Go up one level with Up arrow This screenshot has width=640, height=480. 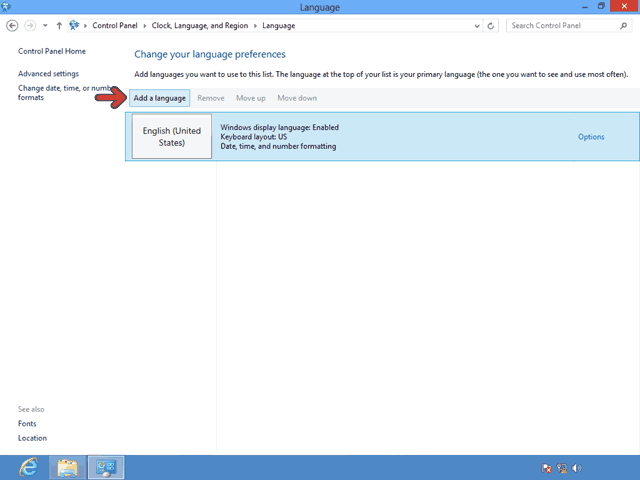[x=59, y=26]
